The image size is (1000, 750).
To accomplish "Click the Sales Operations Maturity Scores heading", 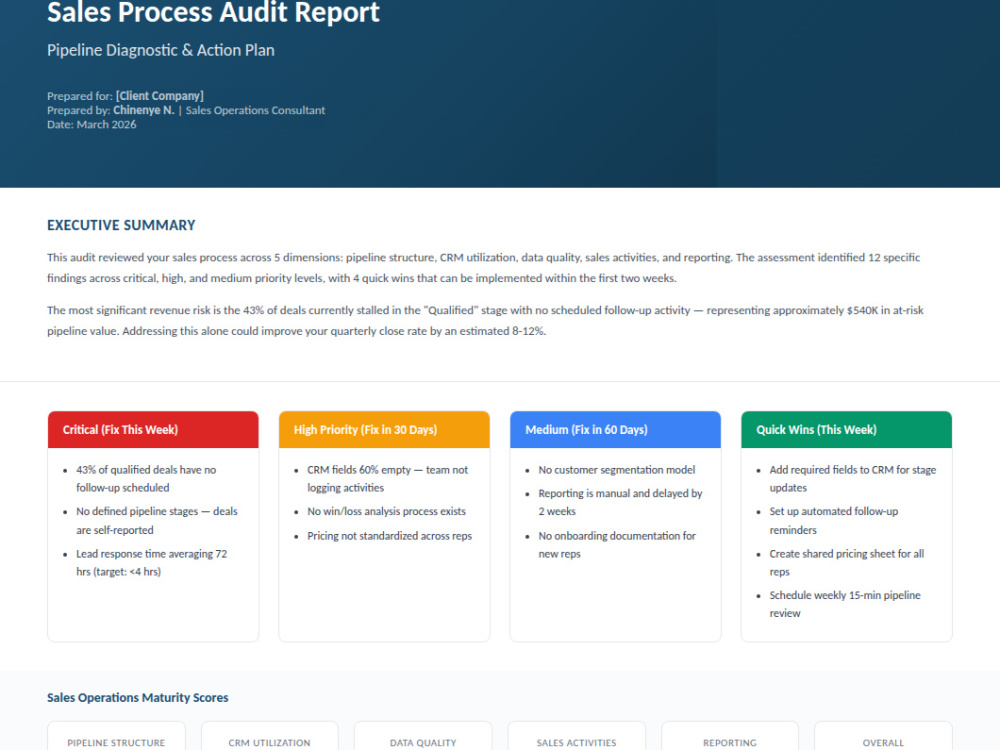I will click(x=138, y=698).
